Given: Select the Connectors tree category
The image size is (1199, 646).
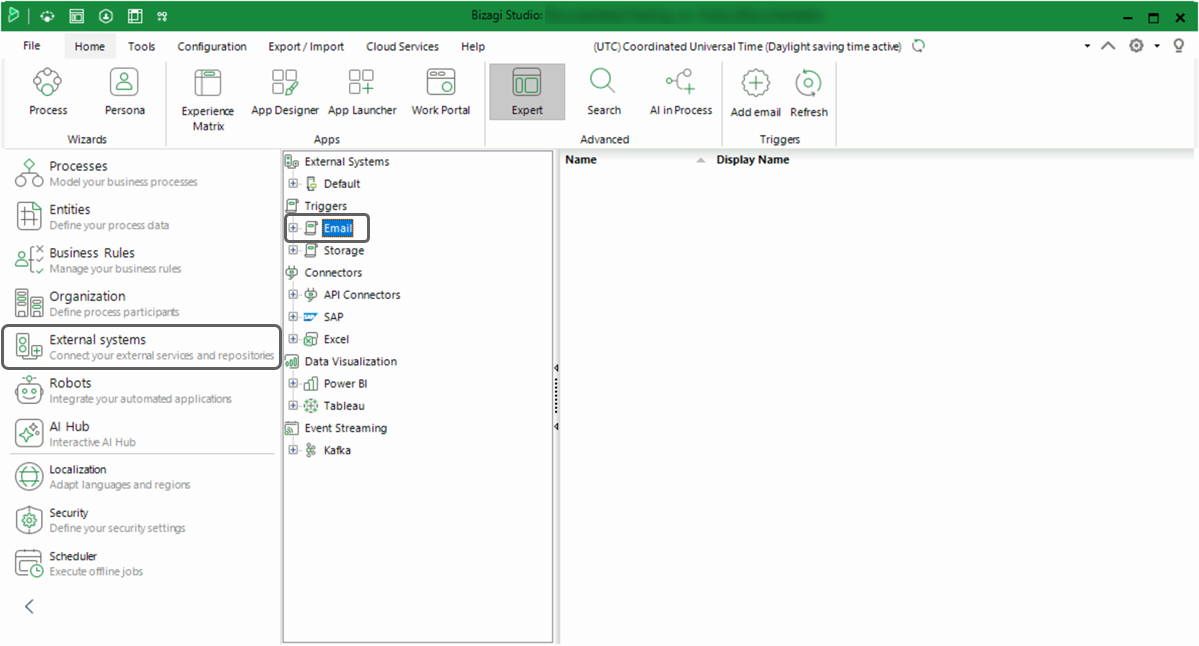Looking at the screenshot, I should [333, 272].
